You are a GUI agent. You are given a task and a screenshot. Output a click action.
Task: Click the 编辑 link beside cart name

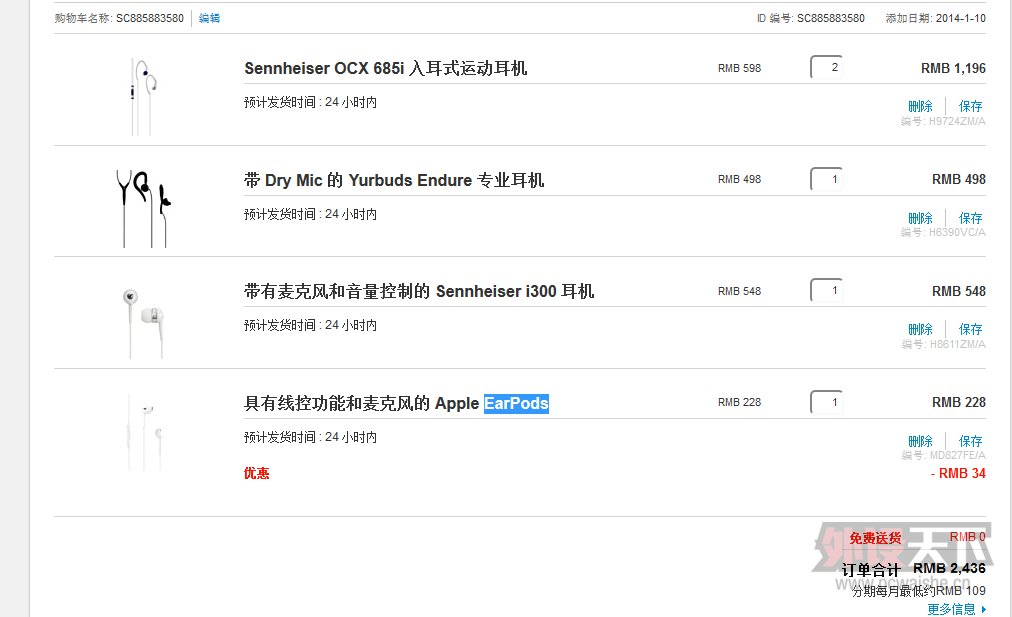tap(209, 18)
